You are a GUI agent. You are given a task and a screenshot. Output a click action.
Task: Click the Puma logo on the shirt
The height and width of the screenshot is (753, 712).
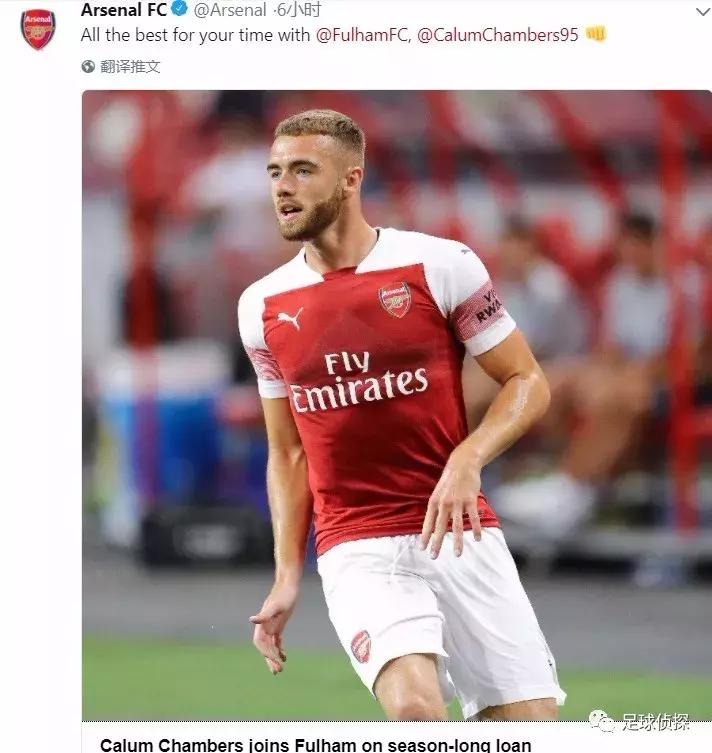(x=289, y=319)
